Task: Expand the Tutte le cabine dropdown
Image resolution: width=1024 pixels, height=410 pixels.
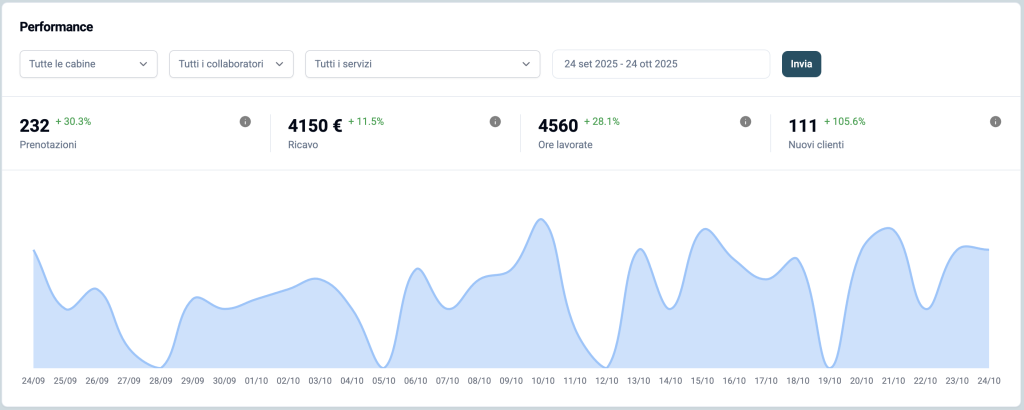Action: point(89,64)
